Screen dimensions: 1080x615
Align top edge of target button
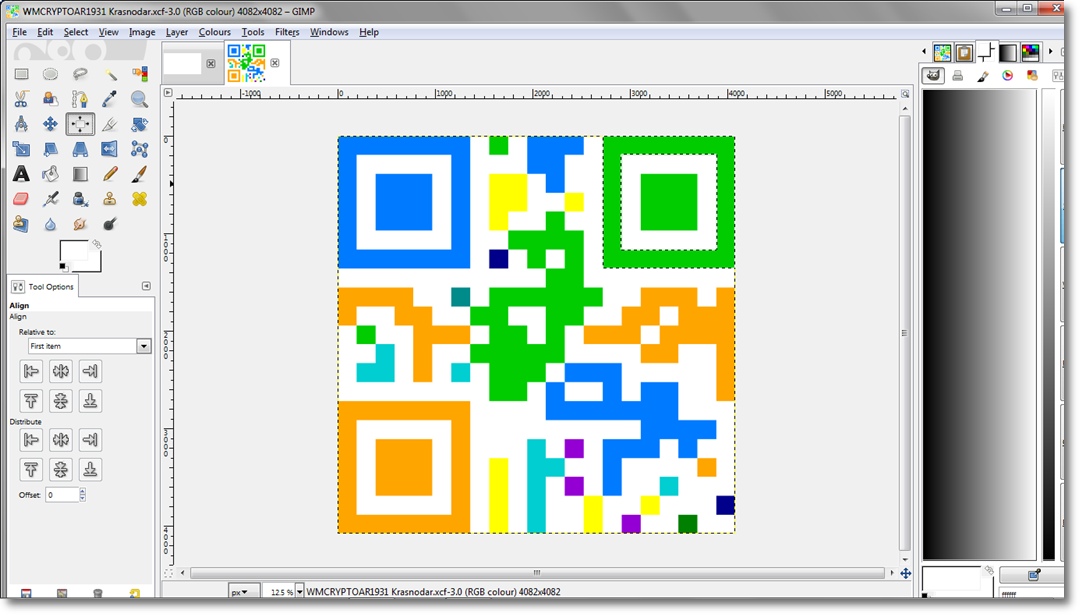(31, 401)
